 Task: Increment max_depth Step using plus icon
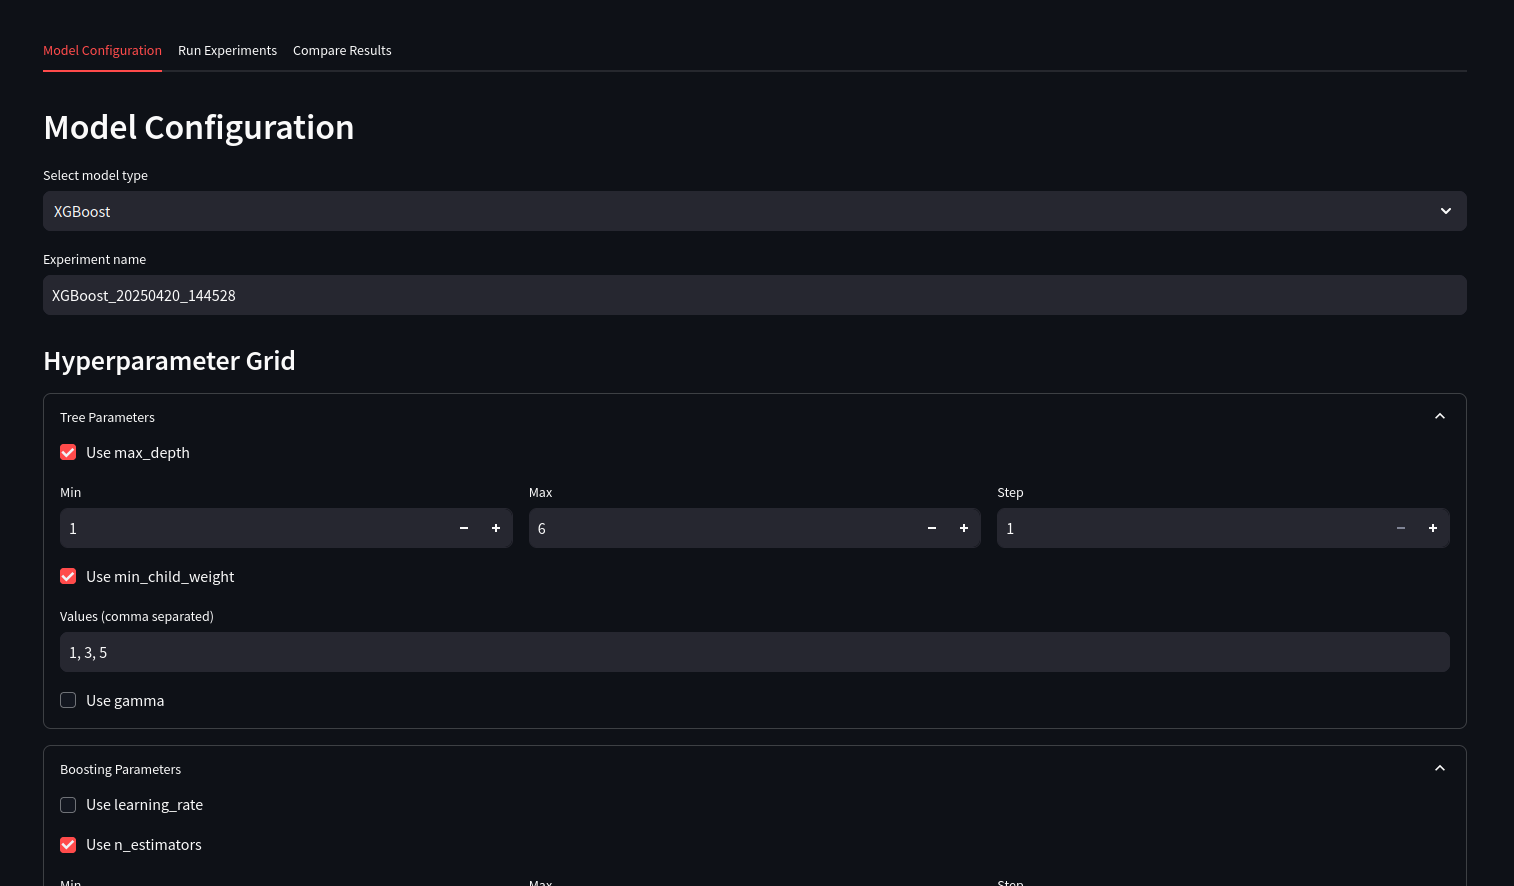tap(1433, 528)
